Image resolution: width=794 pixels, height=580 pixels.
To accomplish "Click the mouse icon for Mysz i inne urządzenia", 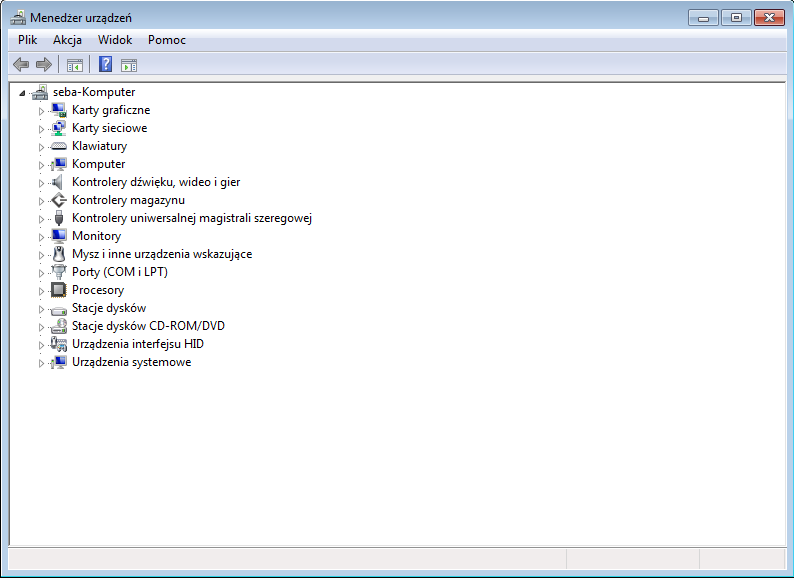I will tap(59, 254).
